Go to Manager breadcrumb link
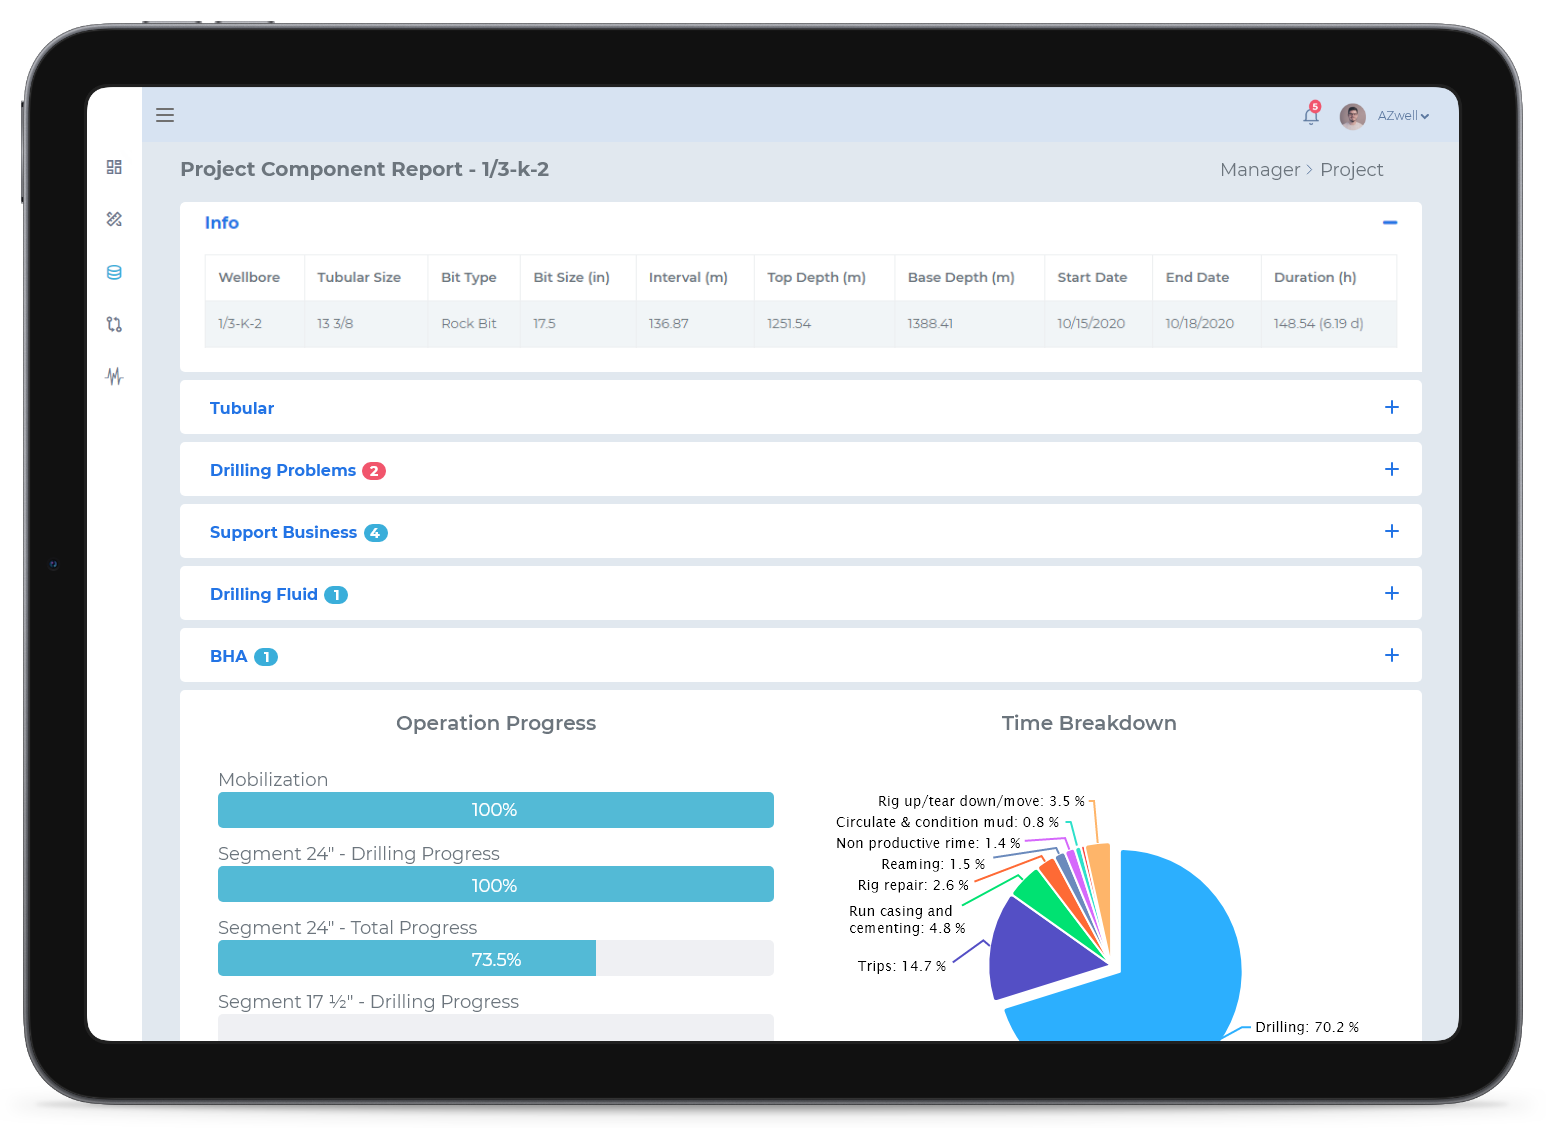 (1259, 170)
